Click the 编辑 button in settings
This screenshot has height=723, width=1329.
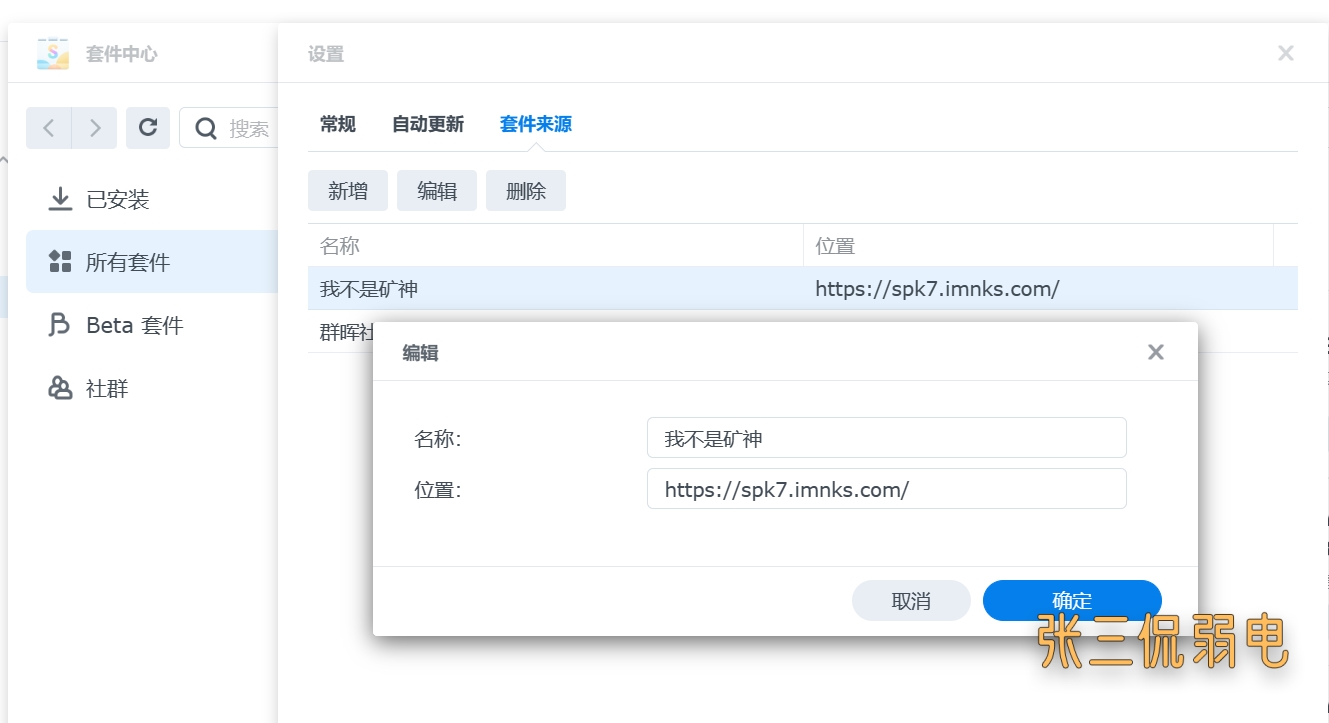[437, 191]
